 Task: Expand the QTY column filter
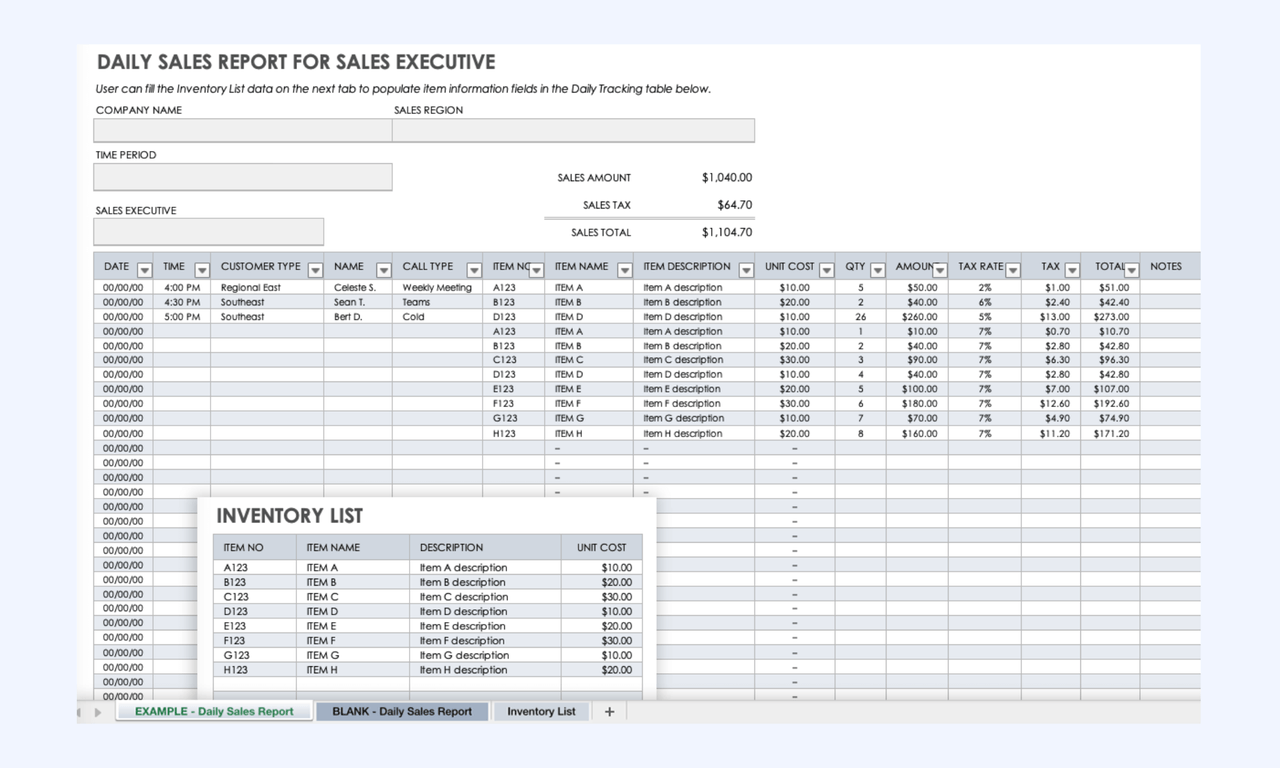click(x=877, y=270)
